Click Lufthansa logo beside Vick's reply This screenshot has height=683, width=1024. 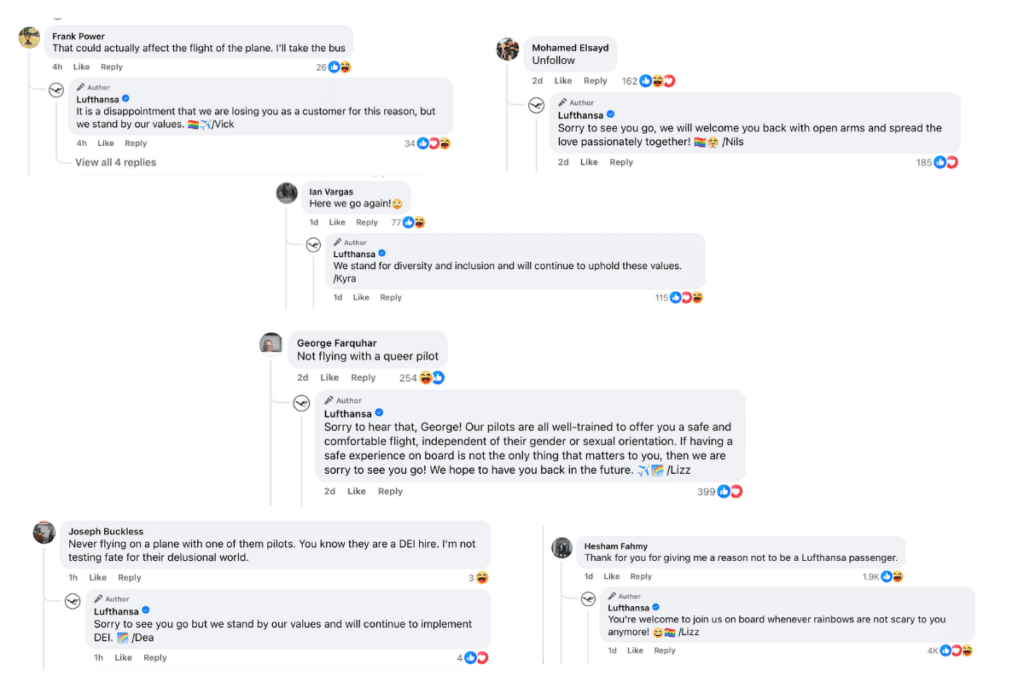click(58, 91)
